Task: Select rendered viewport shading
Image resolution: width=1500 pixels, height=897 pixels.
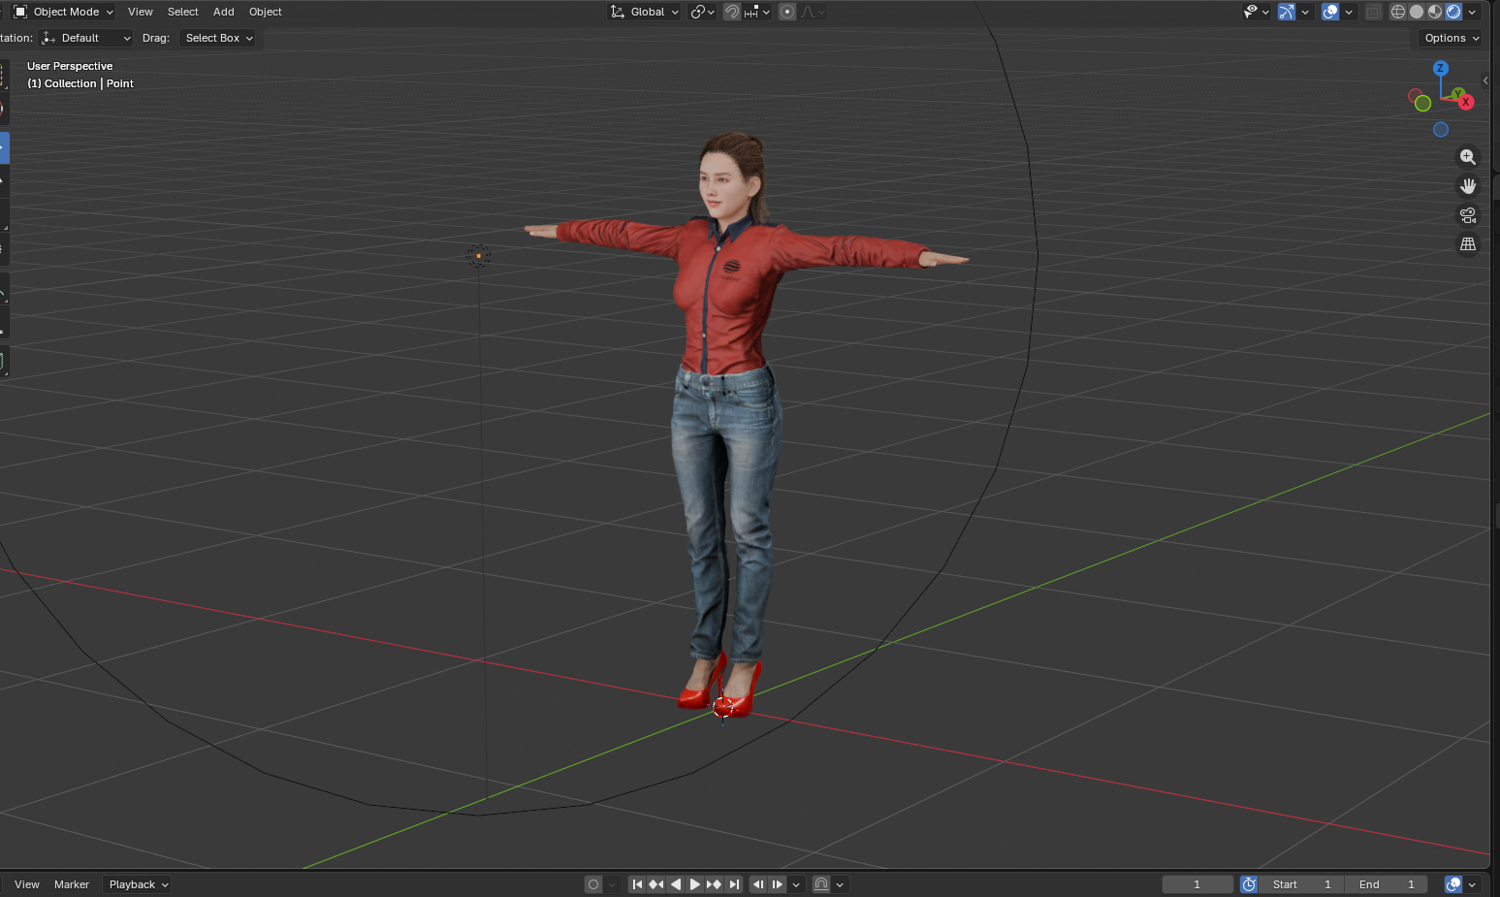Action: [1453, 12]
